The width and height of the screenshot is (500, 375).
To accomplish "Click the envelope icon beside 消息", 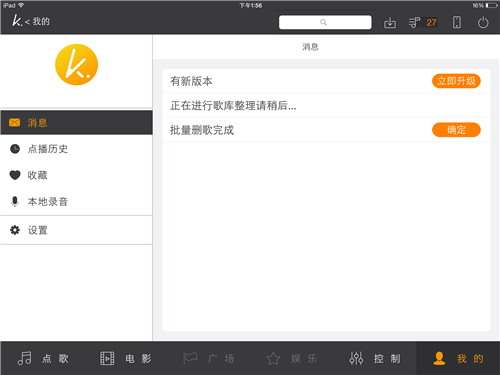I will pyautogui.click(x=14, y=123).
